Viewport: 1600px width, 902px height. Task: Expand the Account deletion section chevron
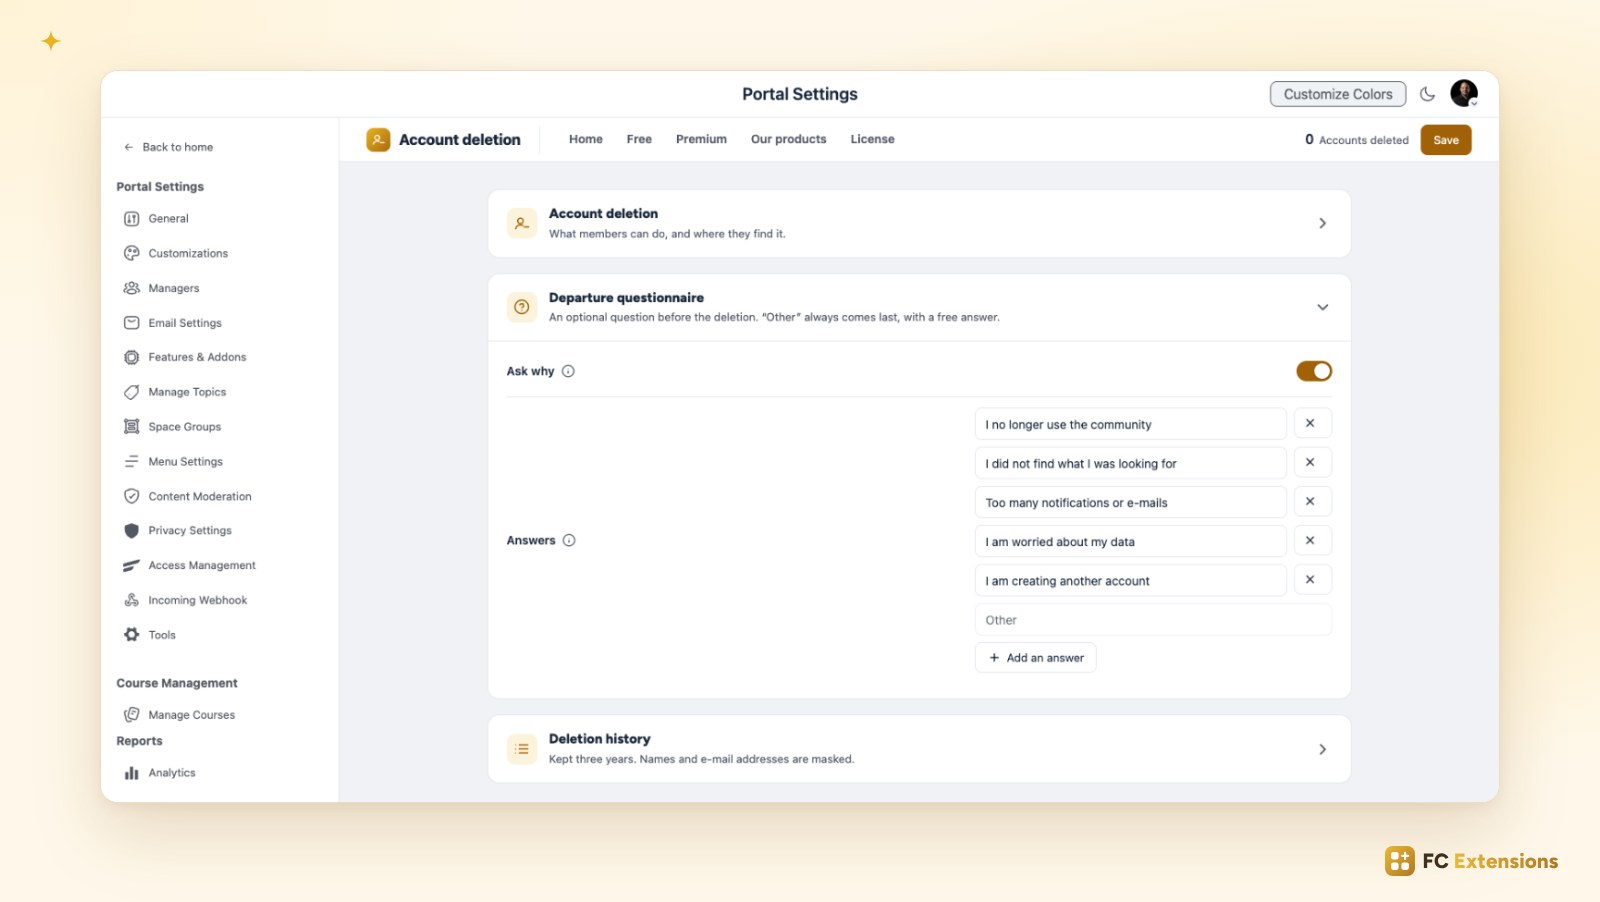pyautogui.click(x=1322, y=223)
